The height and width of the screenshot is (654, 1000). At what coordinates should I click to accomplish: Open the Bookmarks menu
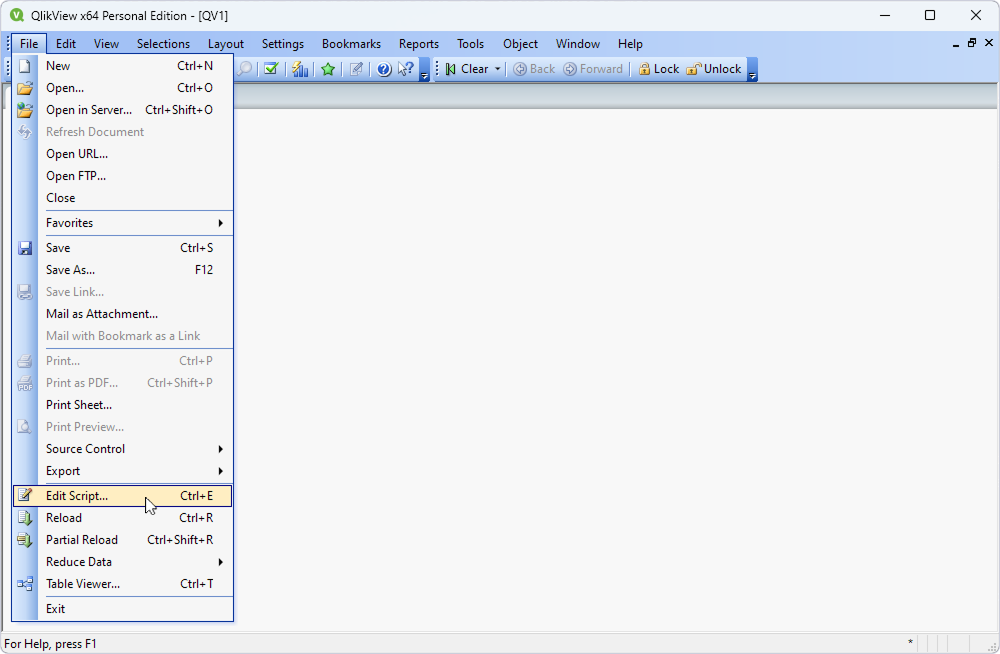point(351,43)
